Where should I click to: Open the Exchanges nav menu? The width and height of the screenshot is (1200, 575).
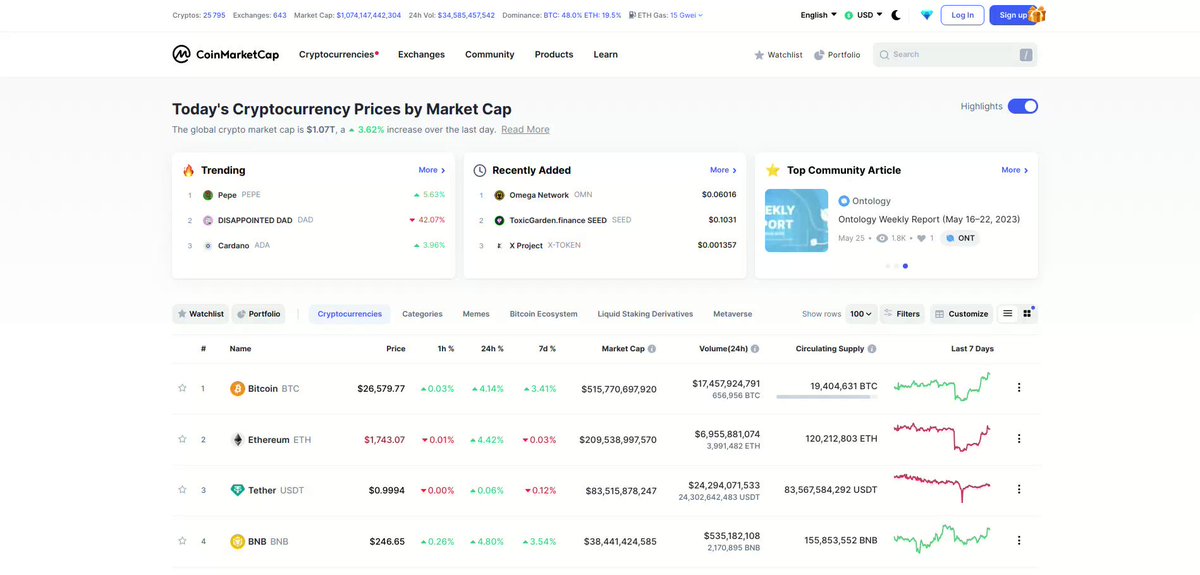click(421, 54)
